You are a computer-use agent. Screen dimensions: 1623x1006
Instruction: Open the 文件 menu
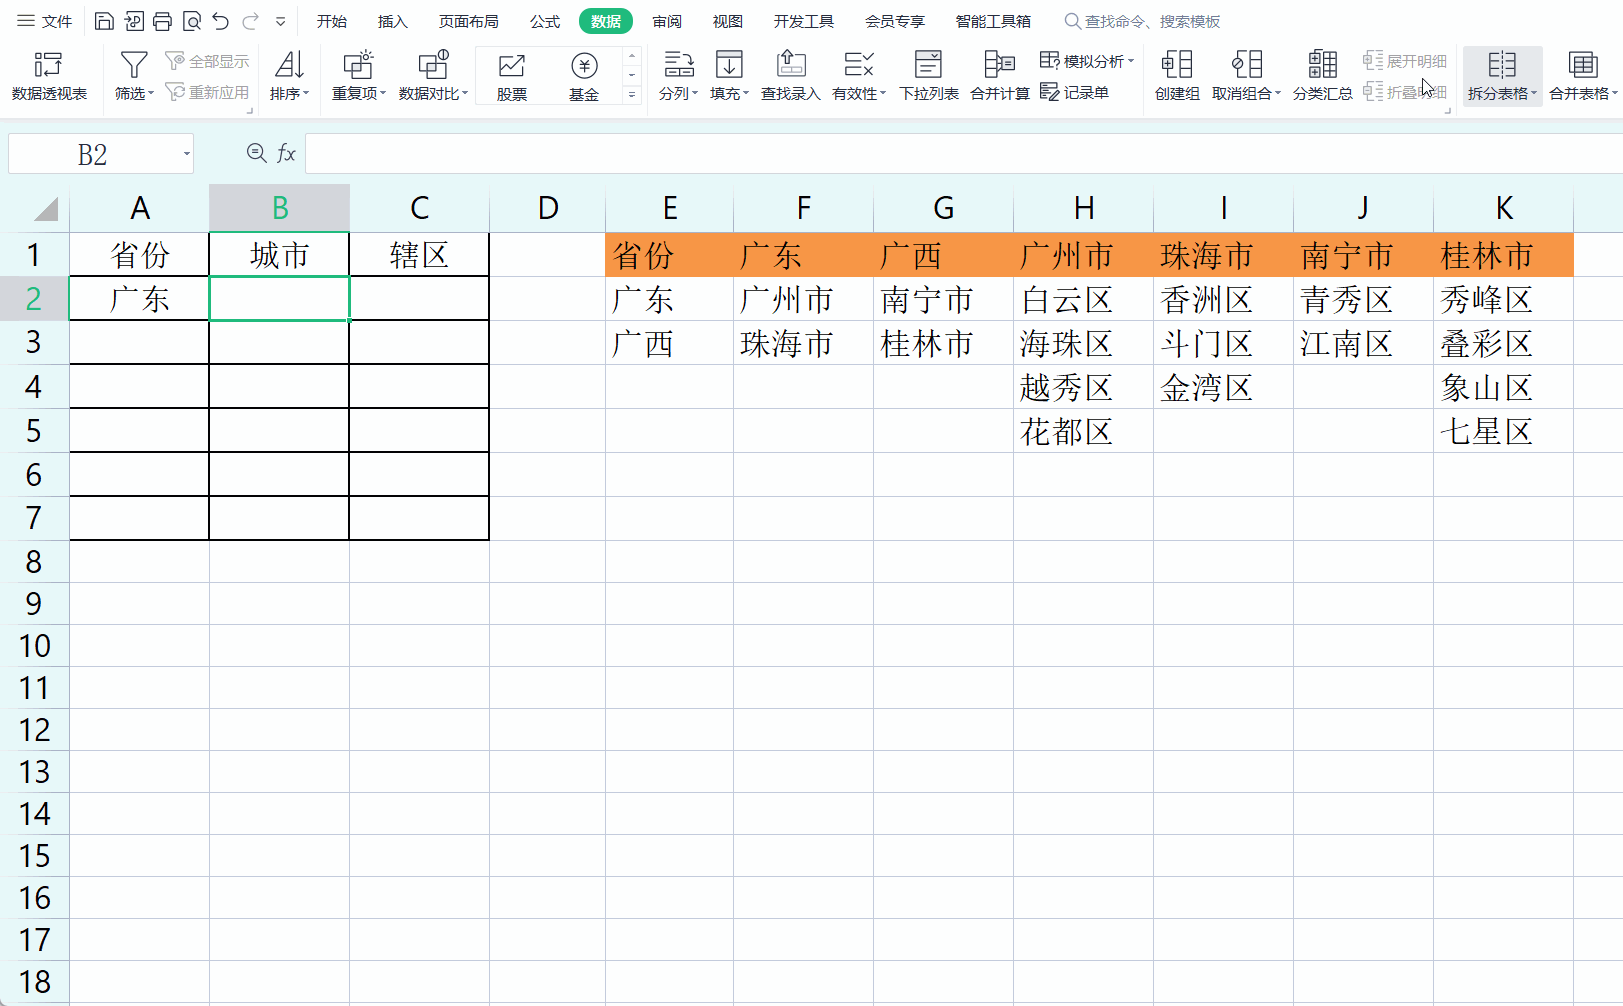click(x=45, y=21)
